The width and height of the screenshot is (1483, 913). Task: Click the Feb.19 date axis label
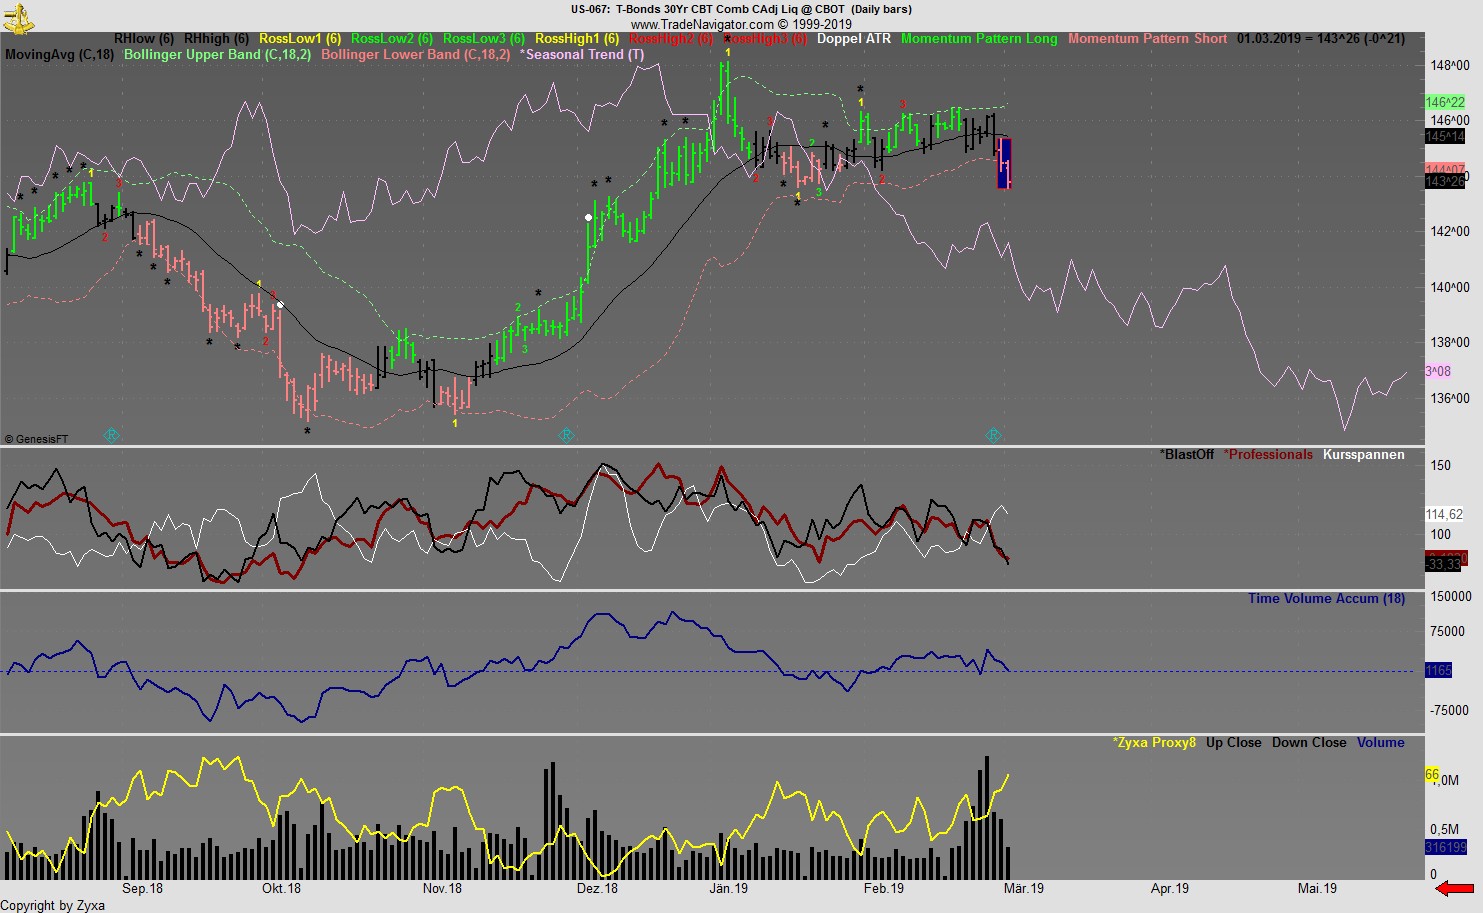883,889
